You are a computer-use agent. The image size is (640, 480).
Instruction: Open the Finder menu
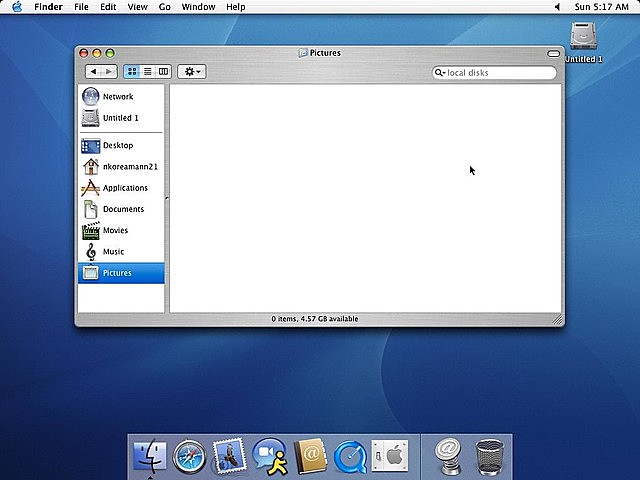pyautogui.click(x=48, y=7)
